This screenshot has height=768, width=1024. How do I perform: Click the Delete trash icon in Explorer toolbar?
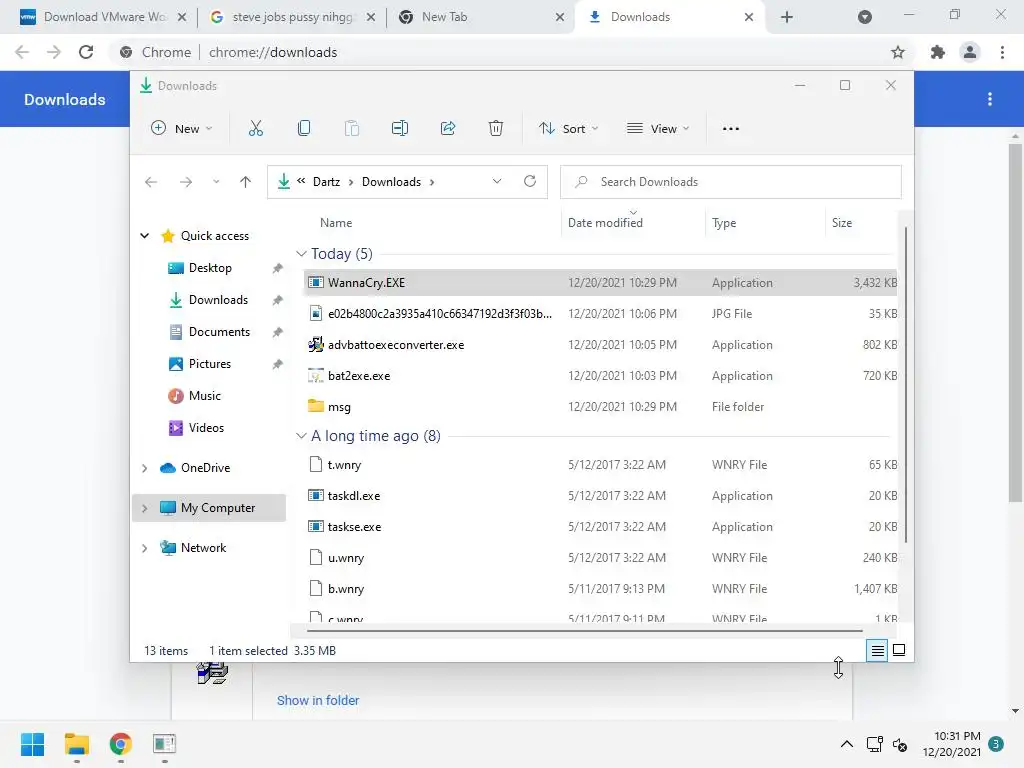coord(496,129)
